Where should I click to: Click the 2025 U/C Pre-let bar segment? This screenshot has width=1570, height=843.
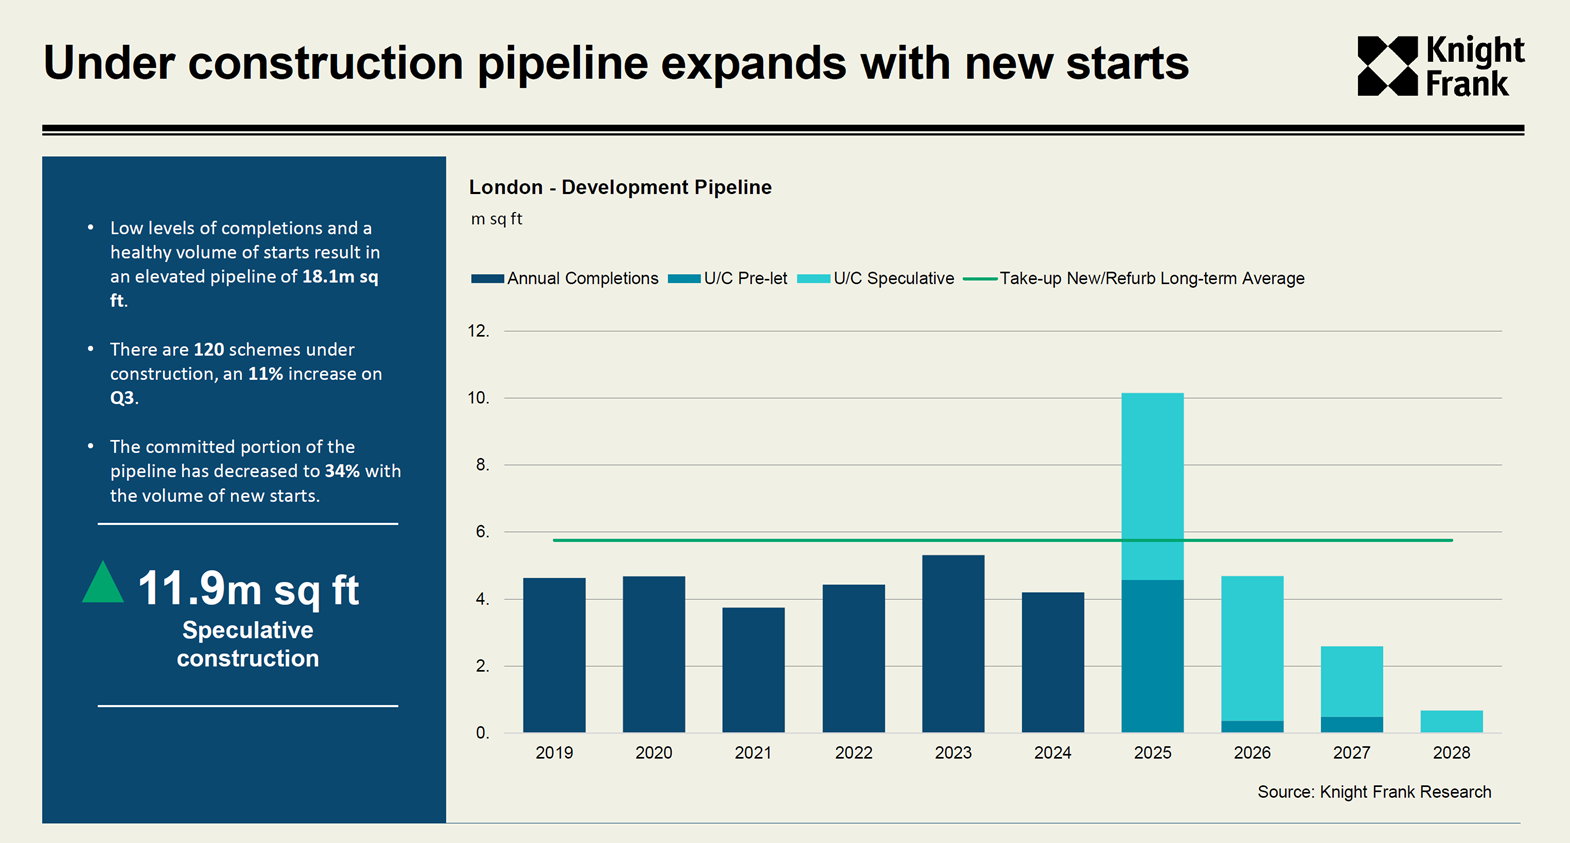click(x=1152, y=656)
